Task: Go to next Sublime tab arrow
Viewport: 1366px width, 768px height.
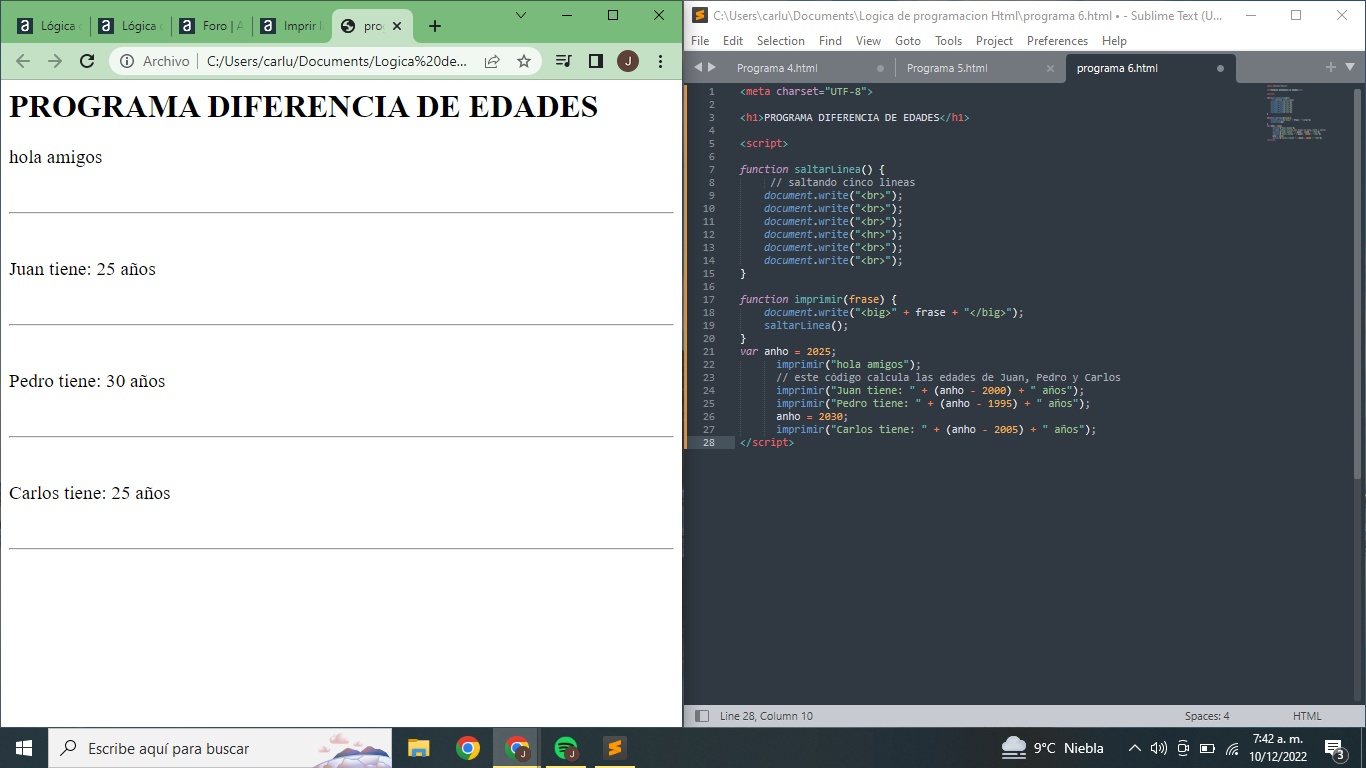Action: 712,67
